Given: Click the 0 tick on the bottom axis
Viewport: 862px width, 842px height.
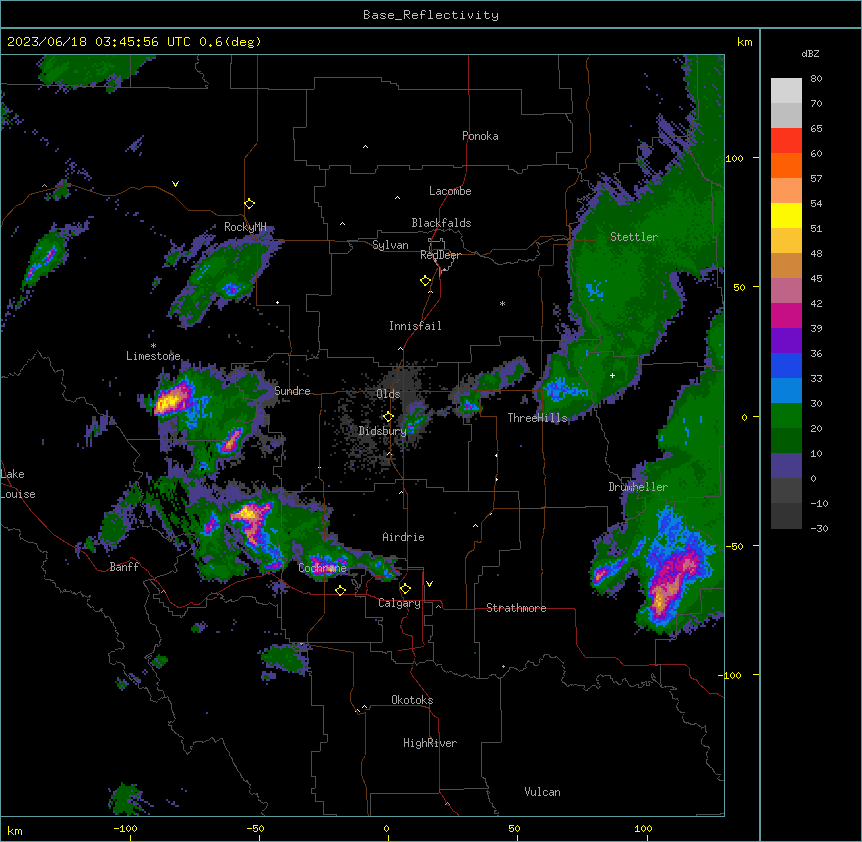Looking at the screenshot, I should point(386,828).
